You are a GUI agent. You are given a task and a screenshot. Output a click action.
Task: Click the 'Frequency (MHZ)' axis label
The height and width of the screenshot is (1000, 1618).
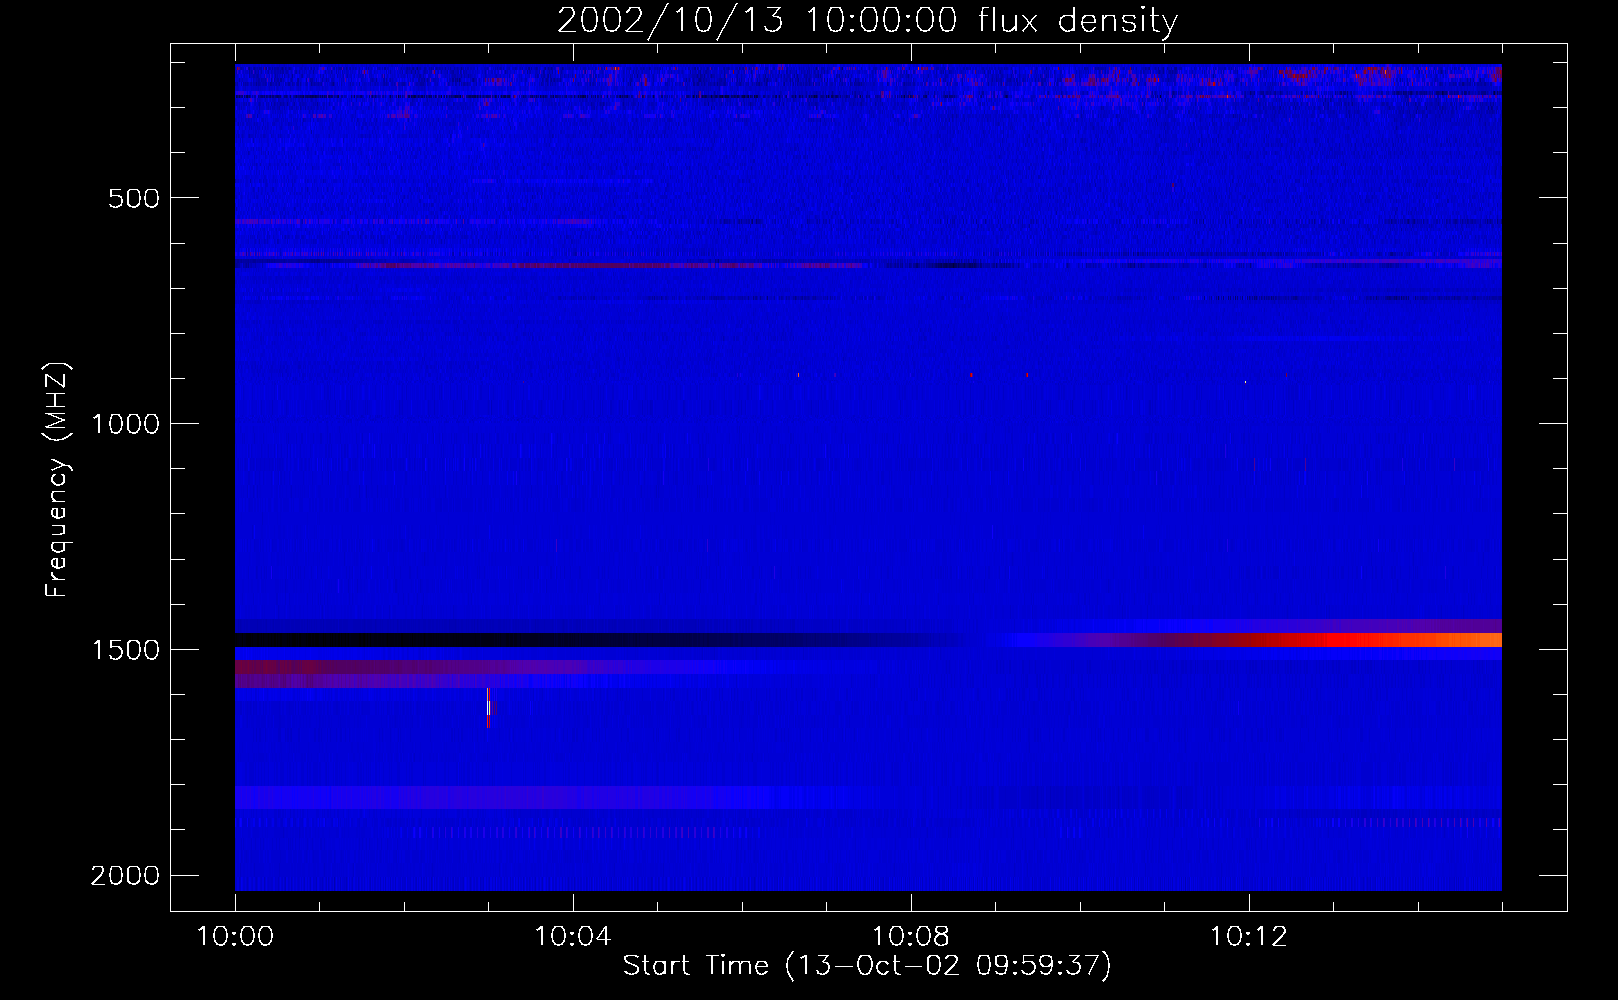tap(57, 480)
